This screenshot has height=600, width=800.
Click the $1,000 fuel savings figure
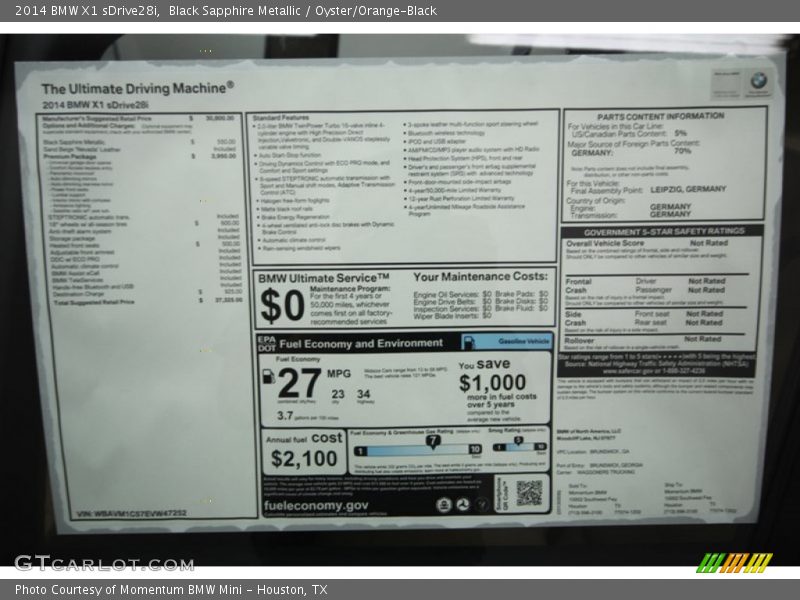tap(492, 382)
